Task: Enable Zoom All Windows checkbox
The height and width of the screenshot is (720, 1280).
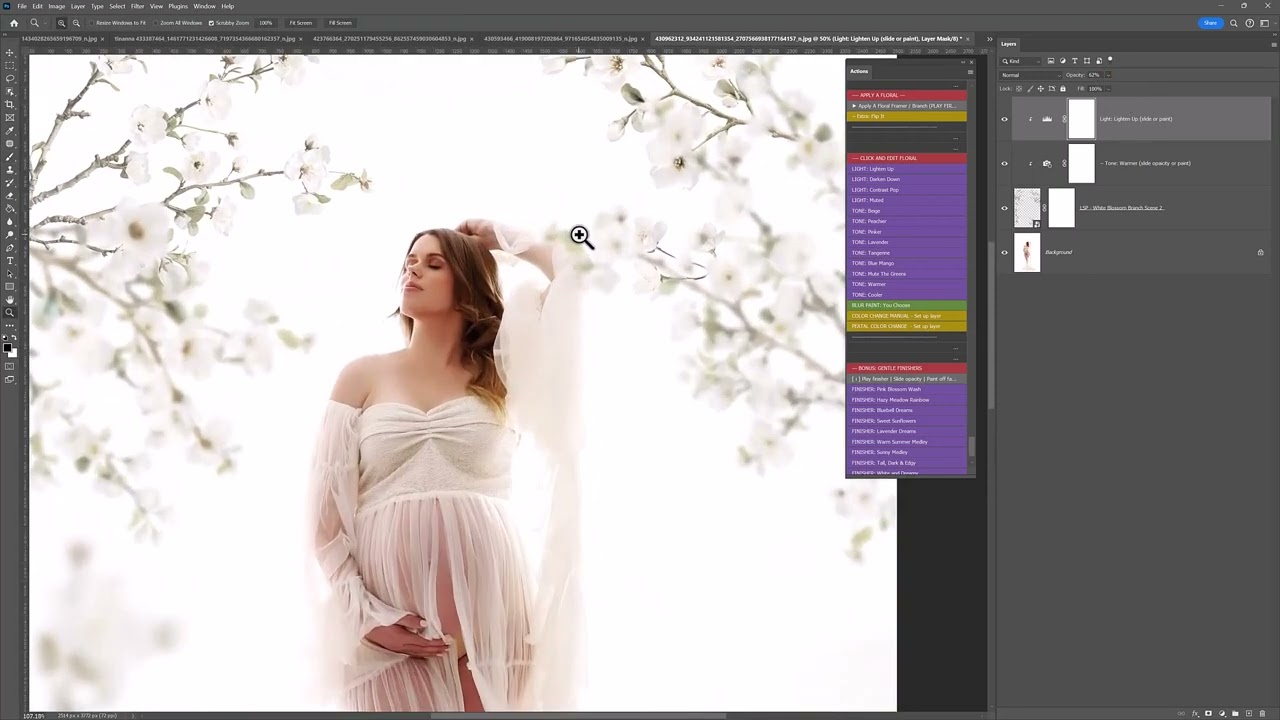Action: (154, 23)
